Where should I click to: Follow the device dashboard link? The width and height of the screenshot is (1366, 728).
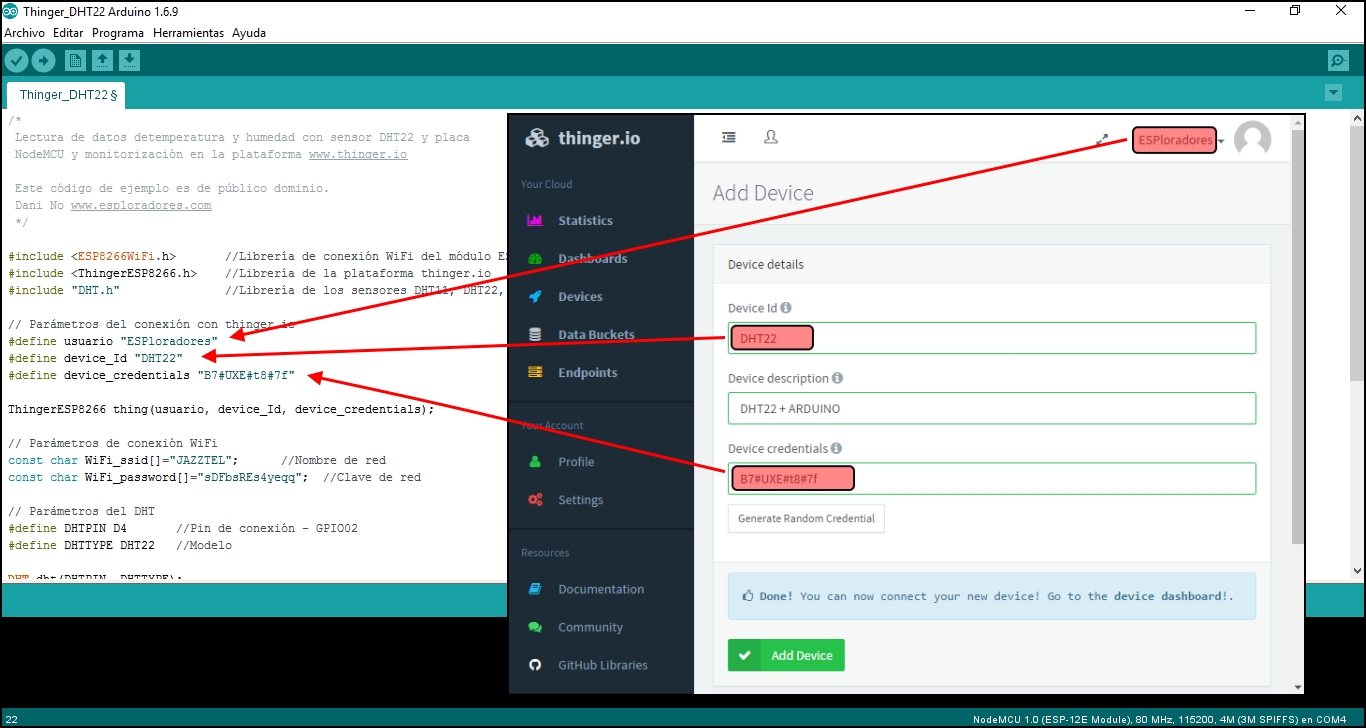(1169, 596)
